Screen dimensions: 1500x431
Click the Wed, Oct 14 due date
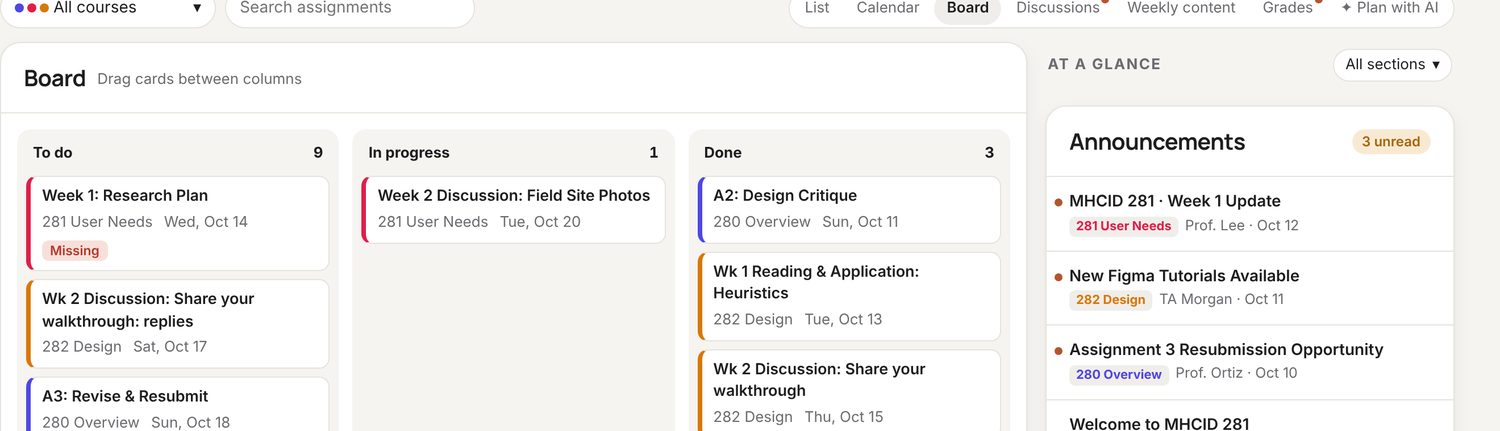pyautogui.click(x=206, y=222)
